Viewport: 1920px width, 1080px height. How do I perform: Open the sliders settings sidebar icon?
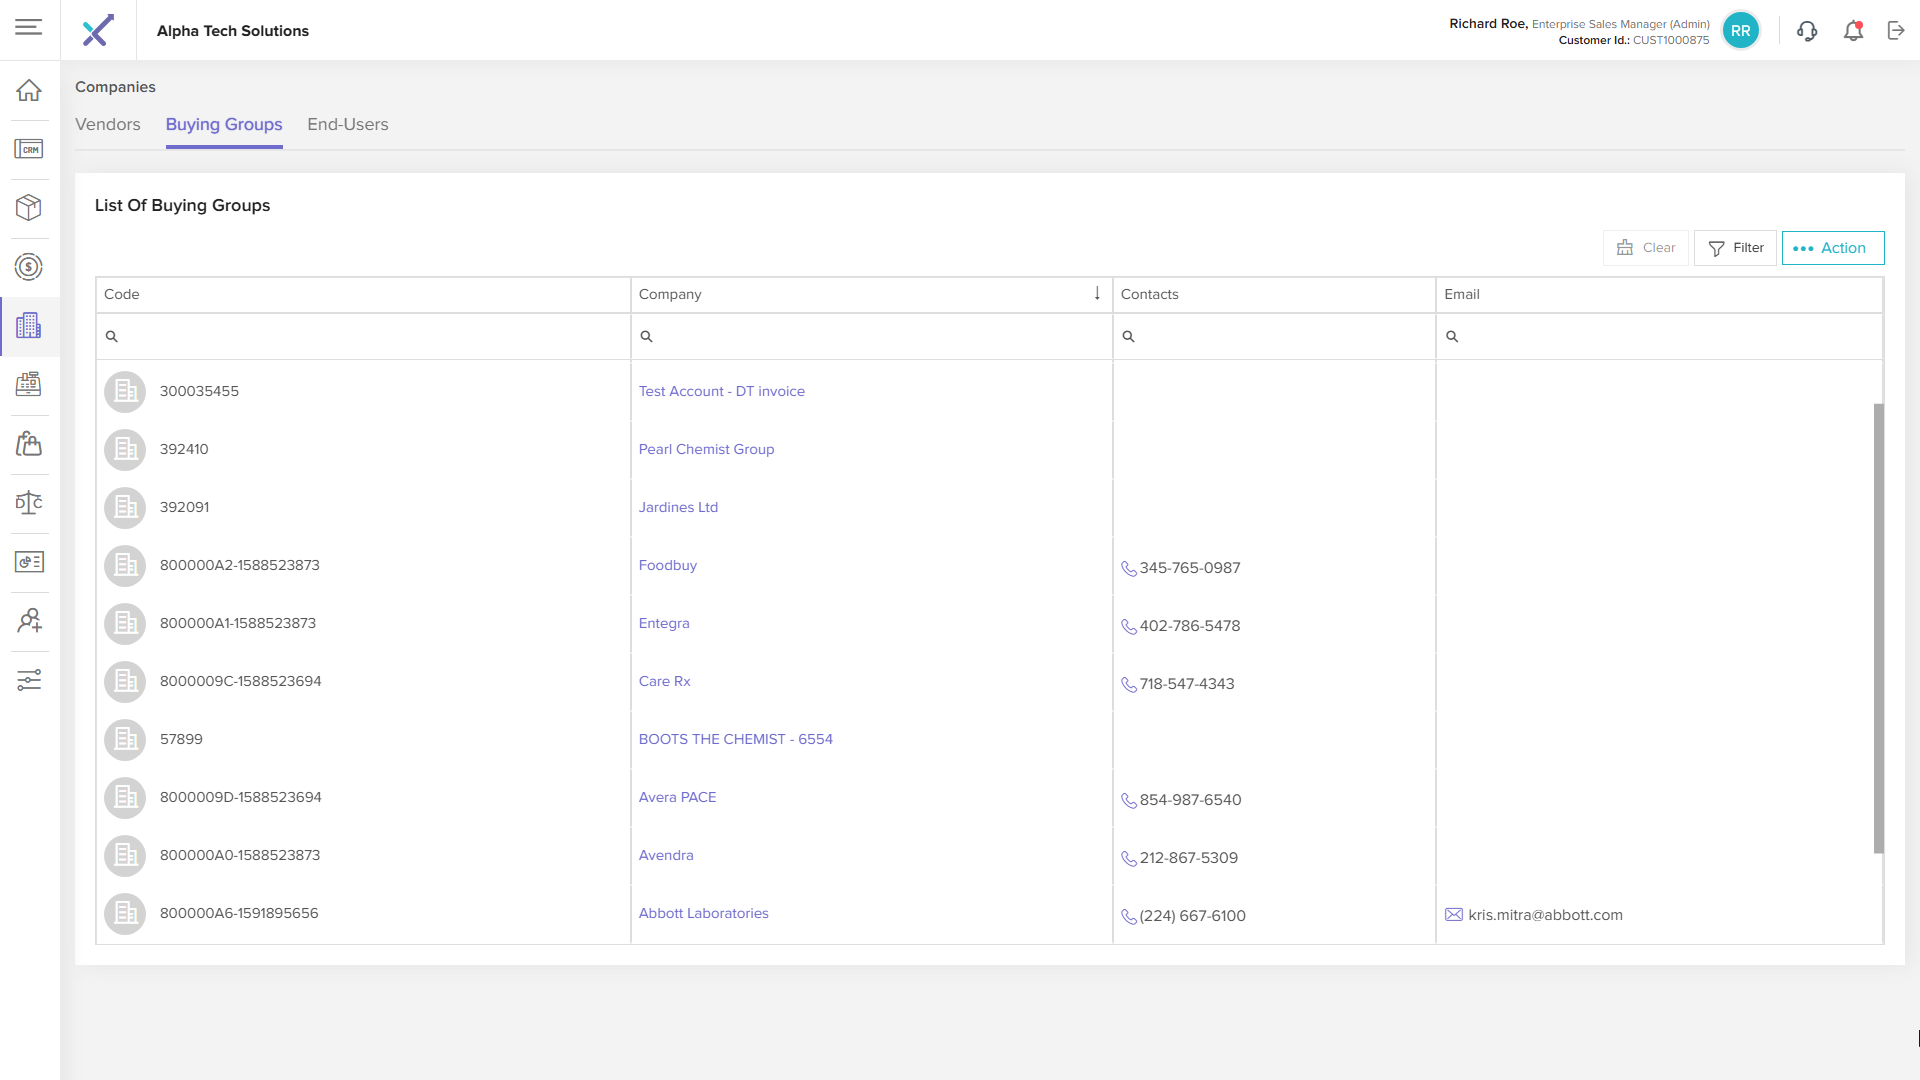pos(29,680)
